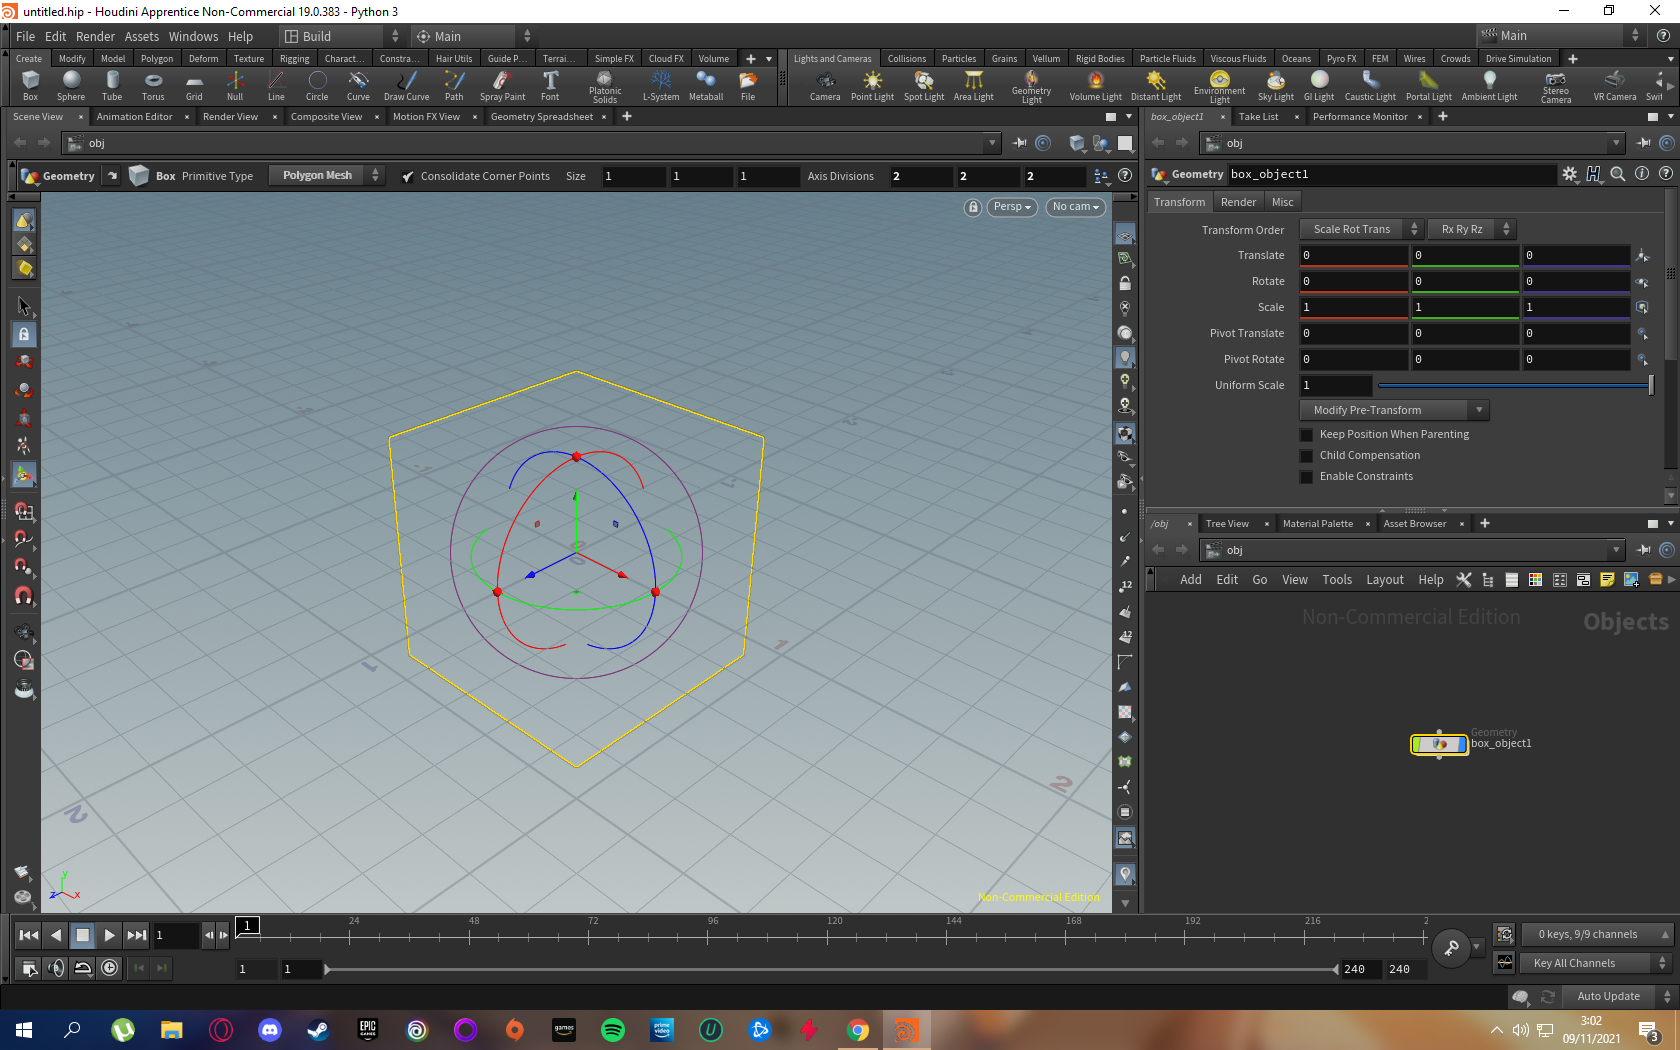
Task: Tick the Enable Constraints checkbox
Action: [1306, 477]
